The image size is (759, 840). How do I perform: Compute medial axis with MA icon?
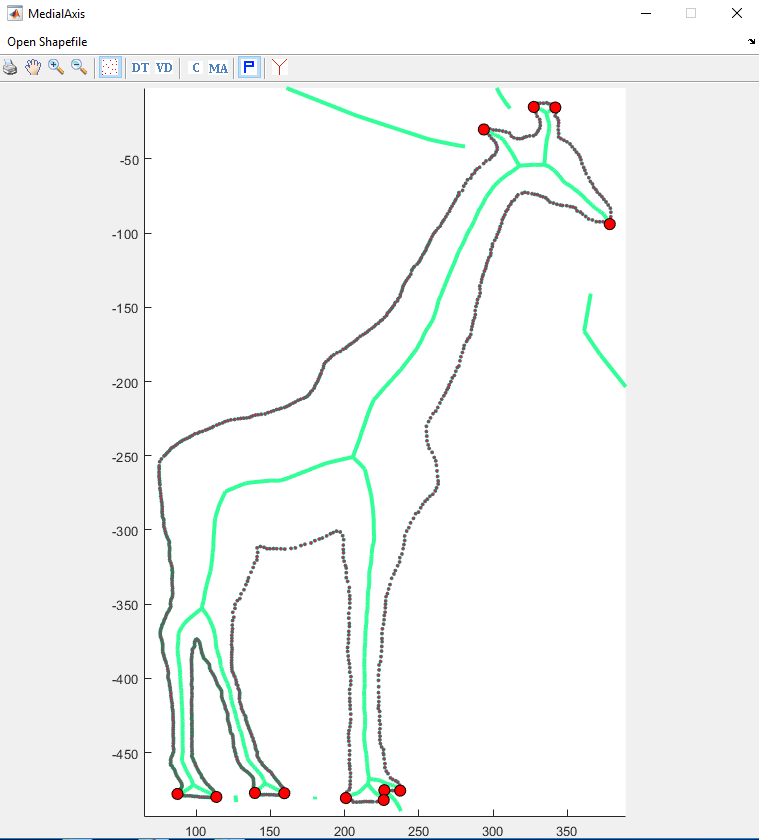point(218,68)
